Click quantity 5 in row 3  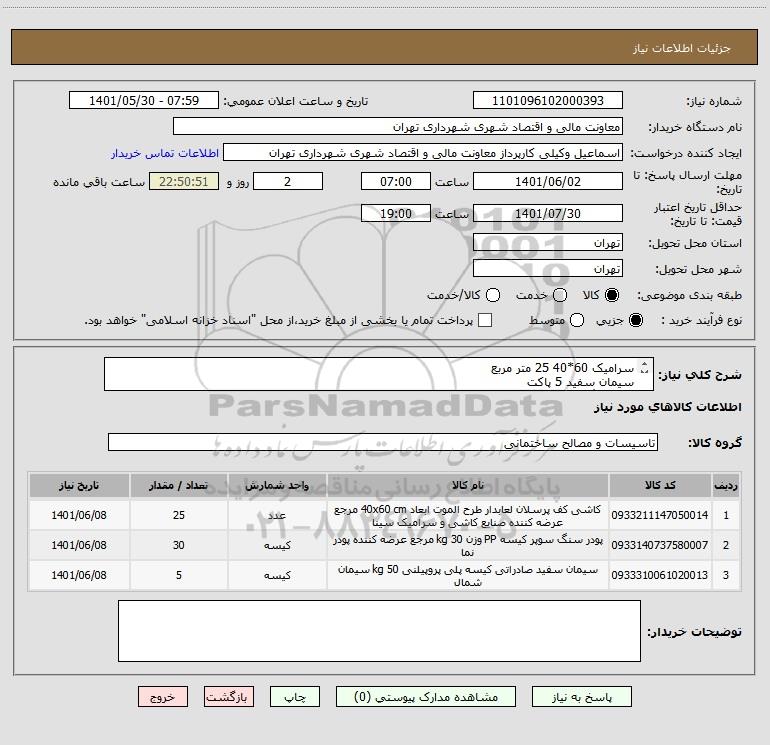click(179, 575)
